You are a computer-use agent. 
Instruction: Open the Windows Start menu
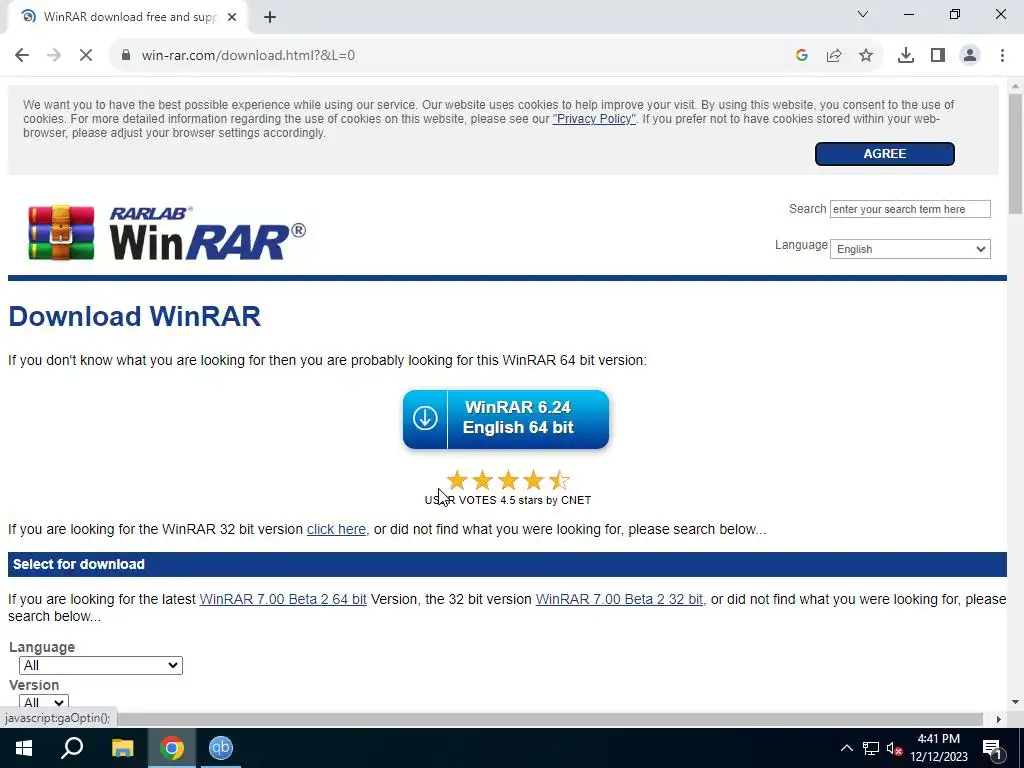point(24,748)
